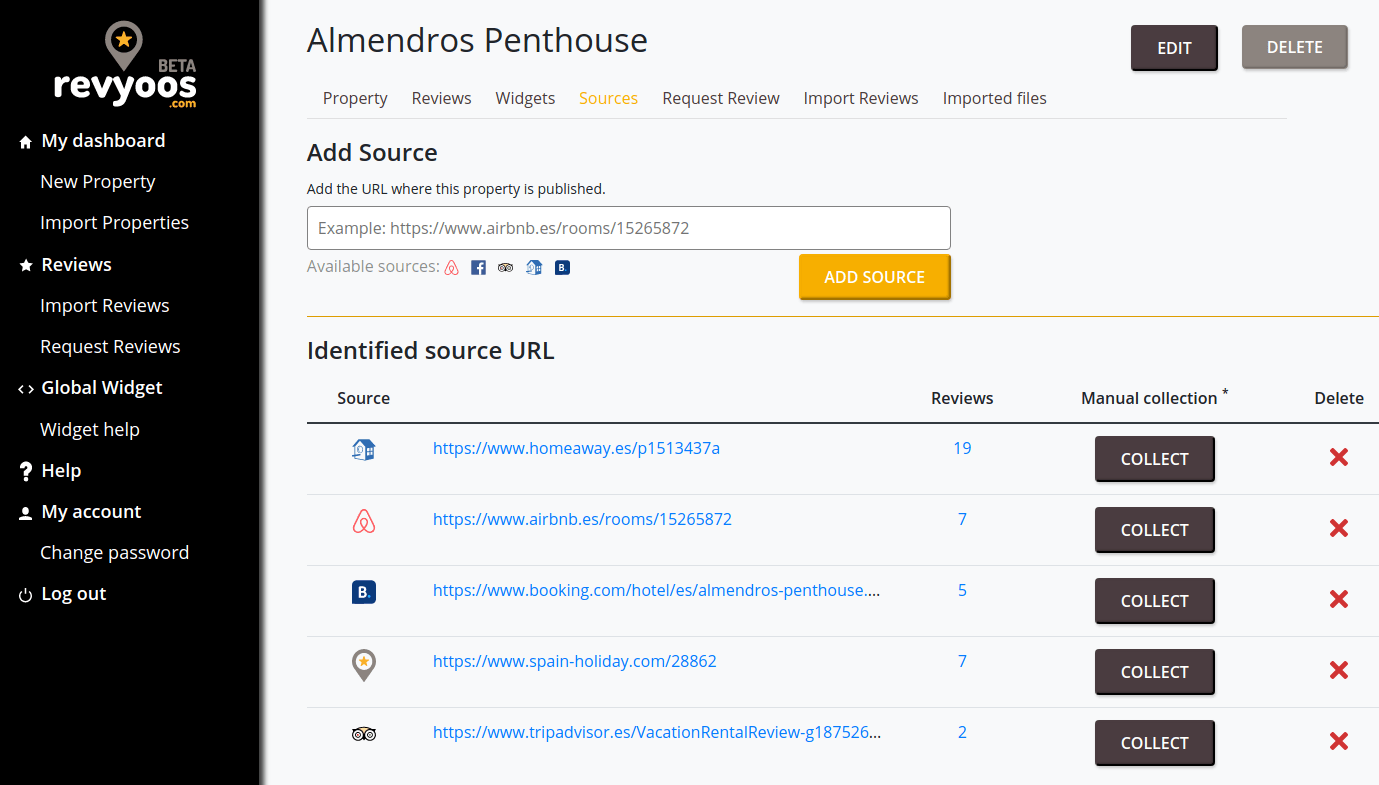Viewport: 1379px width, 785px height.
Task: Click the Edit property button
Action: (x=1174, y=48)
